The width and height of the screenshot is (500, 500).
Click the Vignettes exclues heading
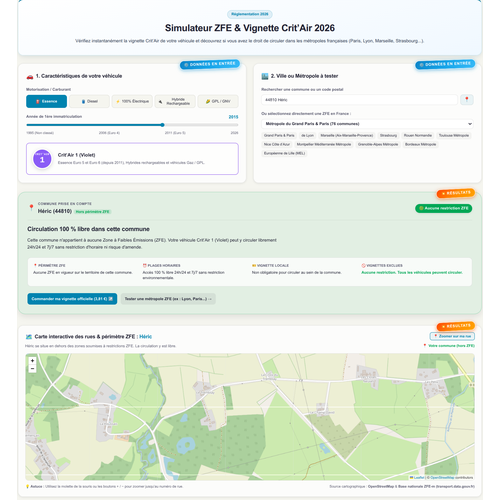pos(382,266)
